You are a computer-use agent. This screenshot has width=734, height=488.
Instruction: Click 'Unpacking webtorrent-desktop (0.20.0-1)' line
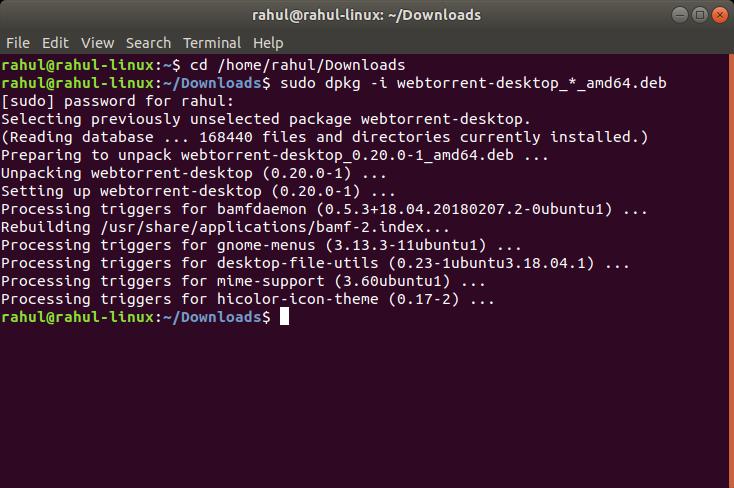tap(194, 173)
